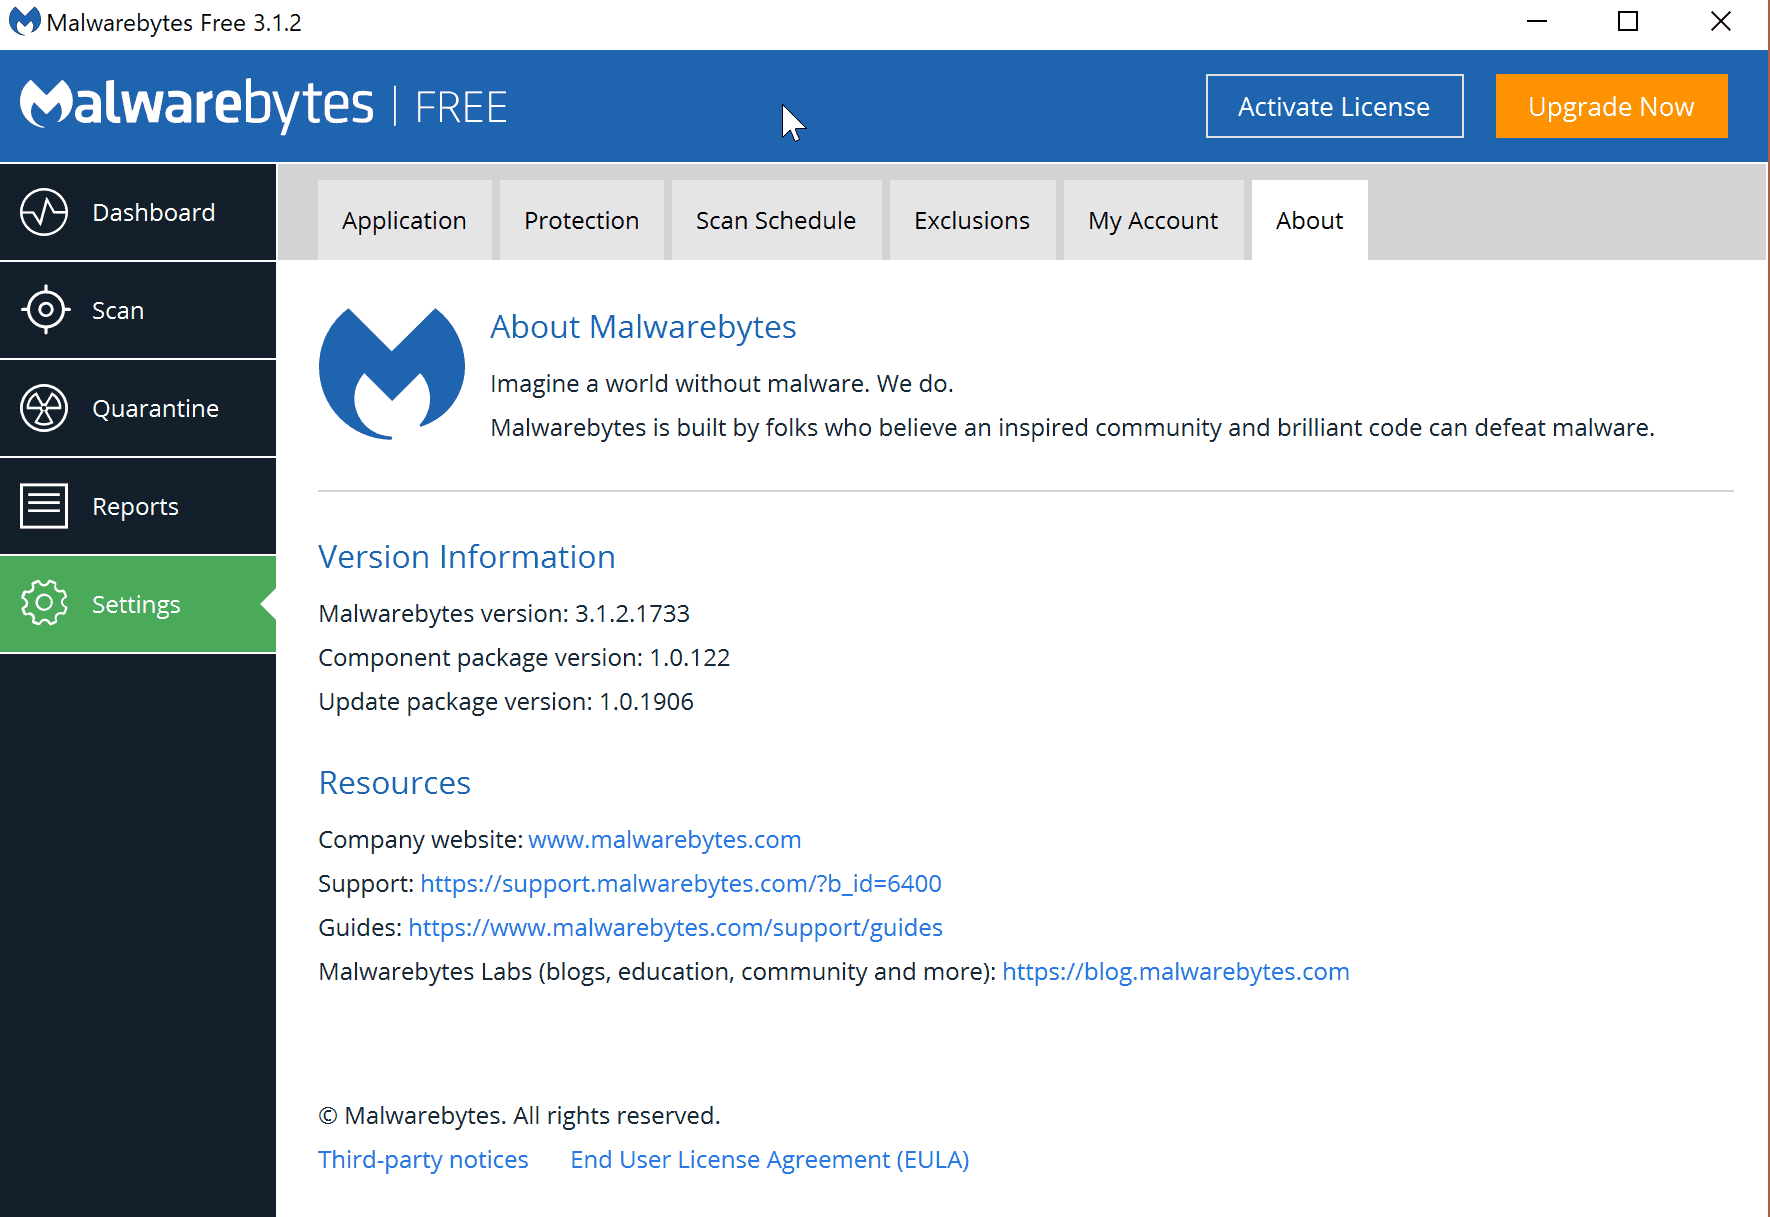This screenshot has height=1217, width=1770.
Task: Click the Settings gear icon
Action: click(44, 604)
